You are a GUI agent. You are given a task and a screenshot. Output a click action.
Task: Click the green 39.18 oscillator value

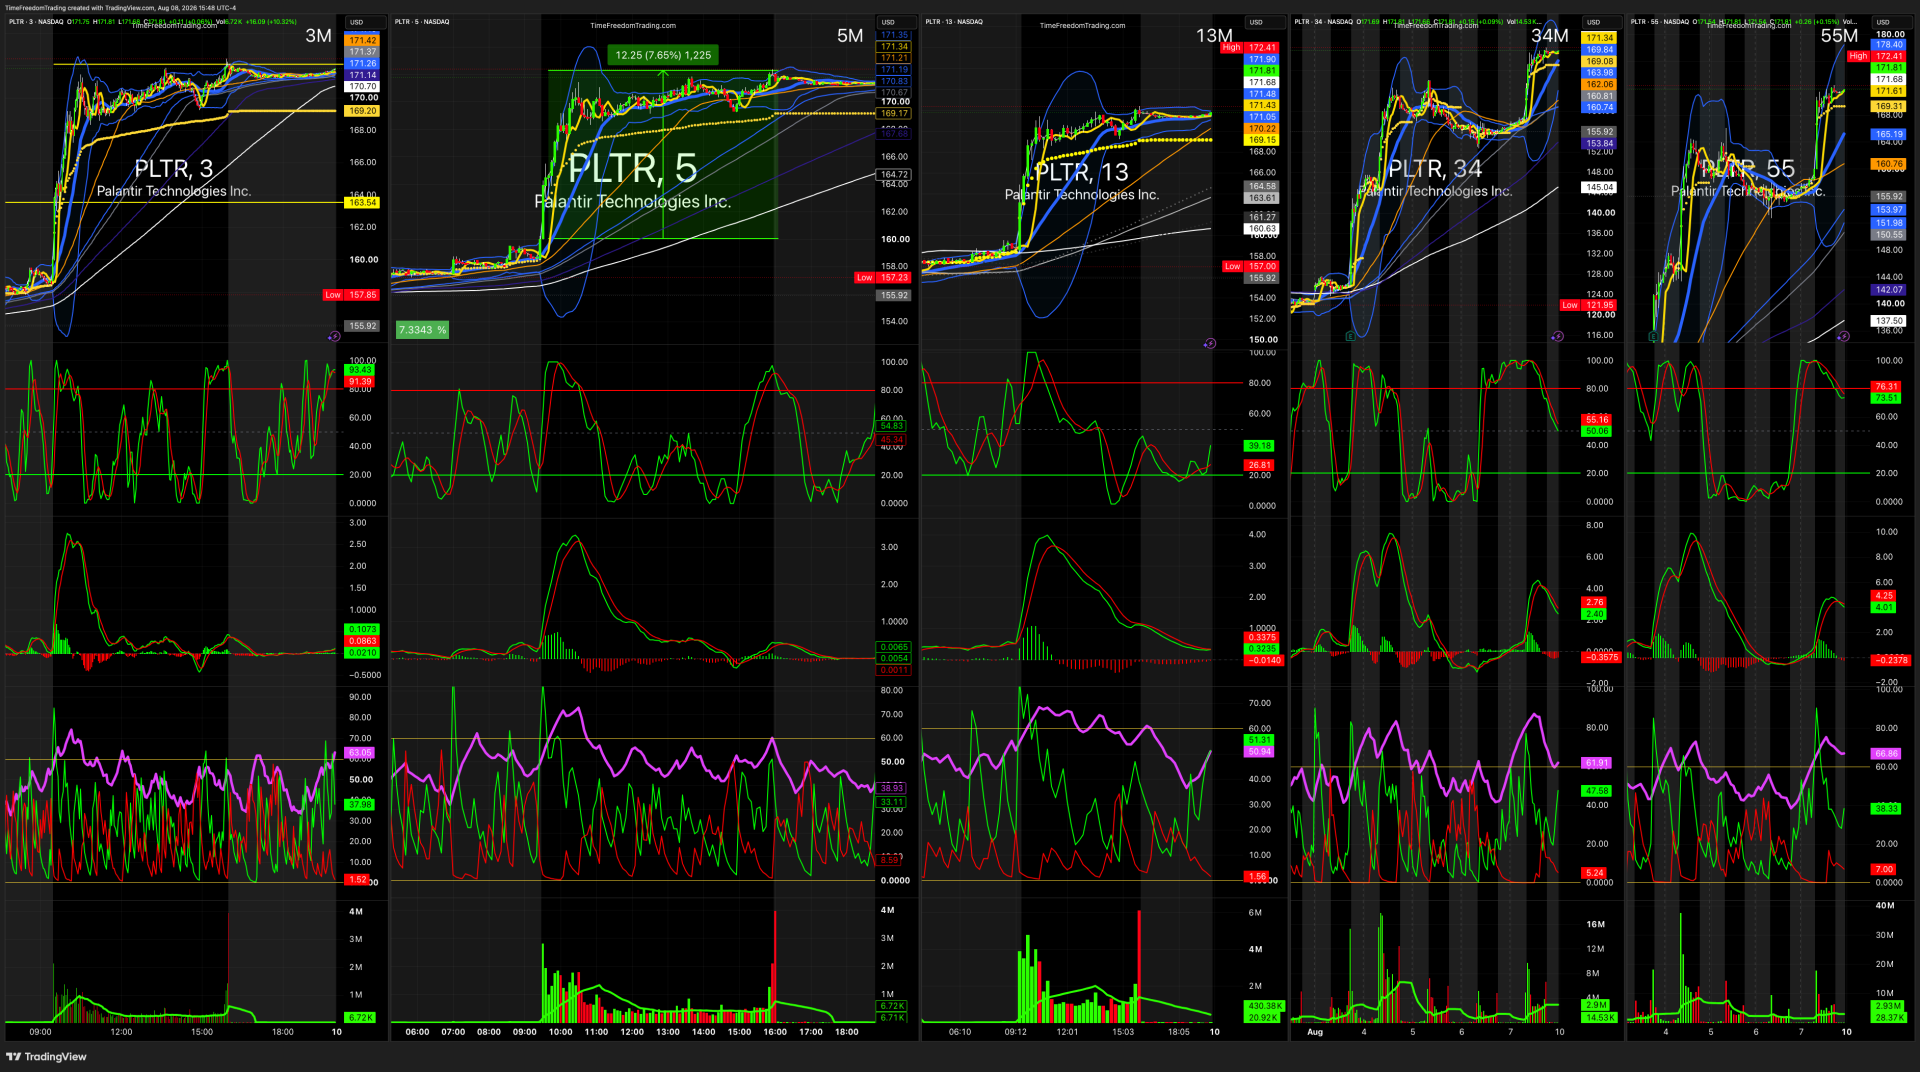[x=1259, y=446]
